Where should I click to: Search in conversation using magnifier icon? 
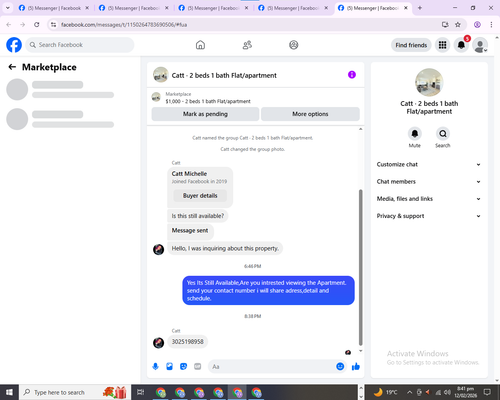coord(443,134)
